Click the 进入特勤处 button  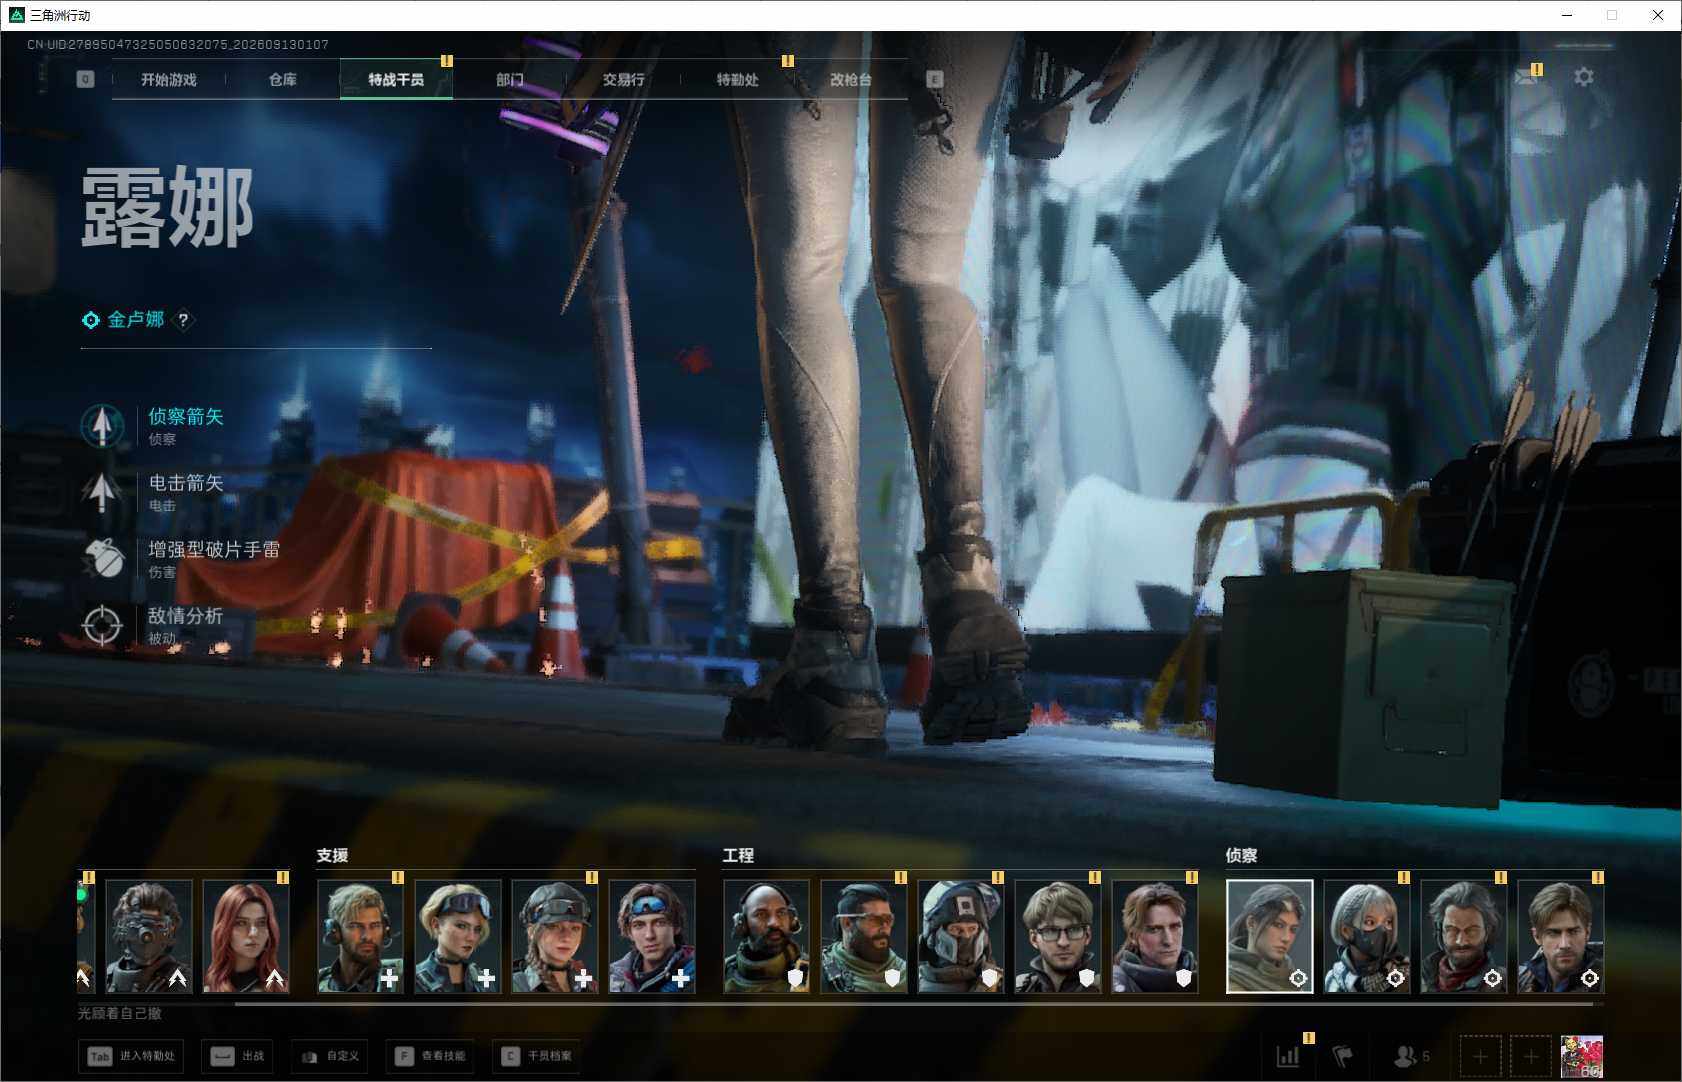coord(131,1056)
